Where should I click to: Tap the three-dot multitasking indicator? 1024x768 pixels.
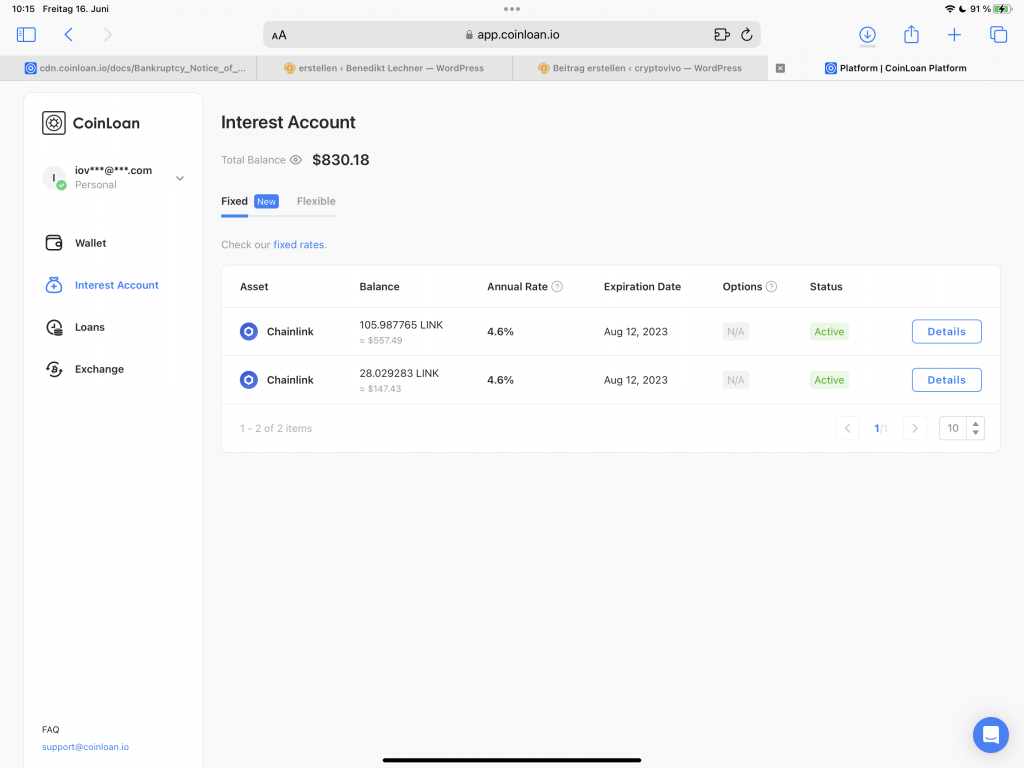coord(512,9)
